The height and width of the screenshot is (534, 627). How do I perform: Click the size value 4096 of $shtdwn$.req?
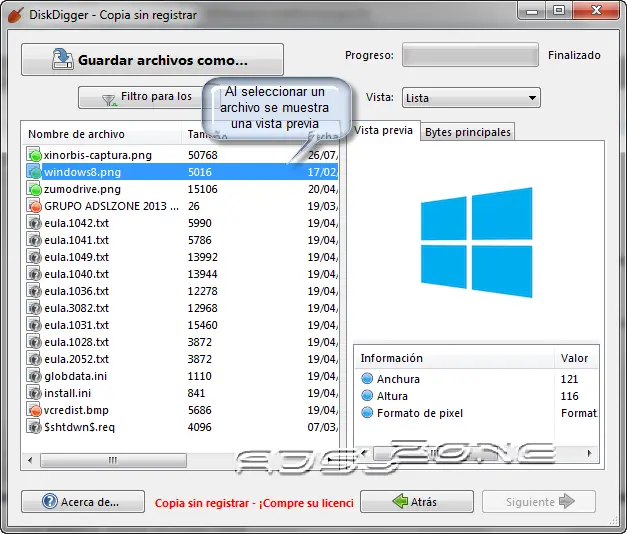point(200,427)
